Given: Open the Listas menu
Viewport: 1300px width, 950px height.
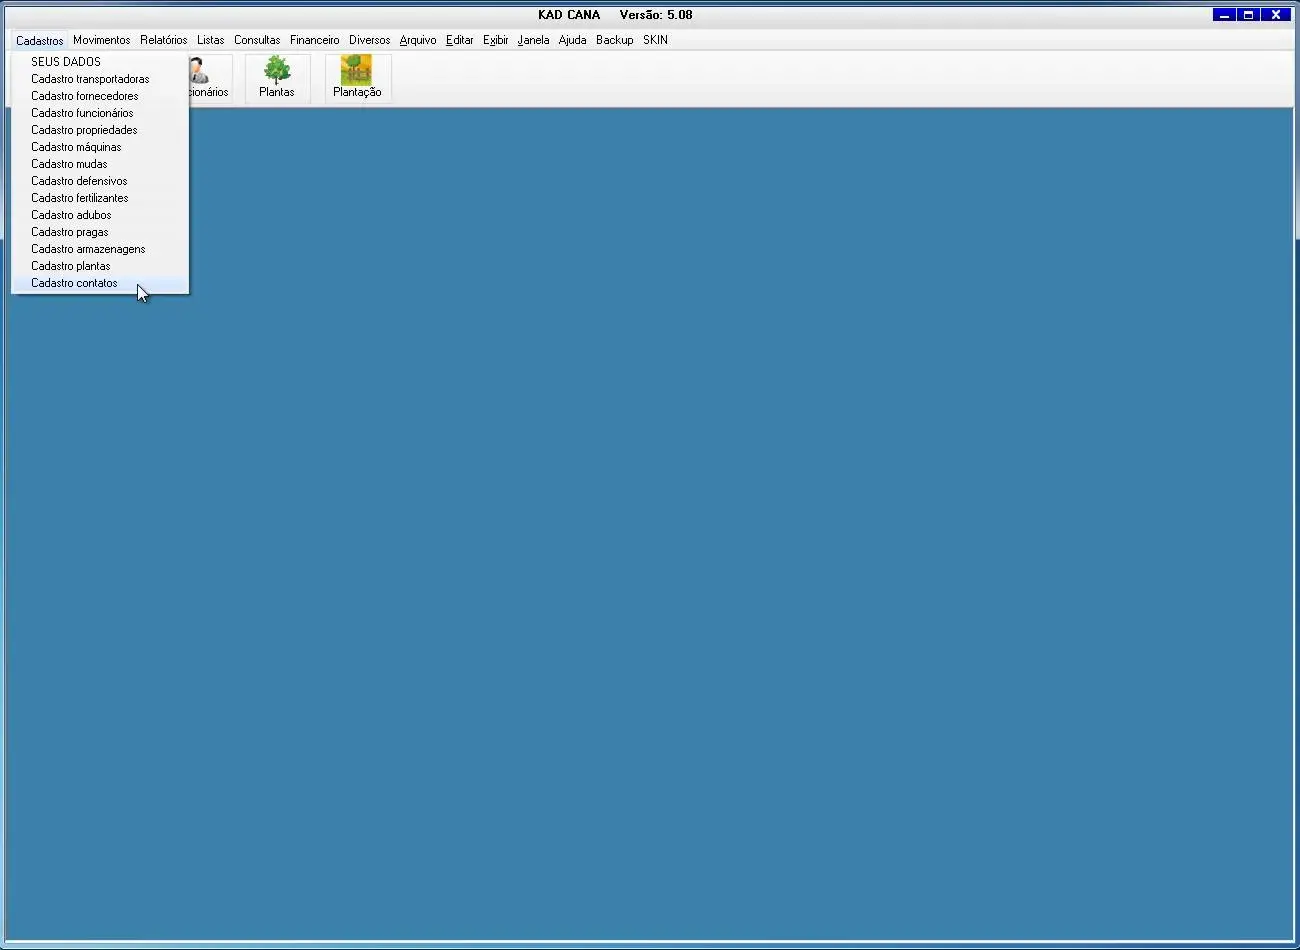Looking at the screenshot, I should 211,40.
